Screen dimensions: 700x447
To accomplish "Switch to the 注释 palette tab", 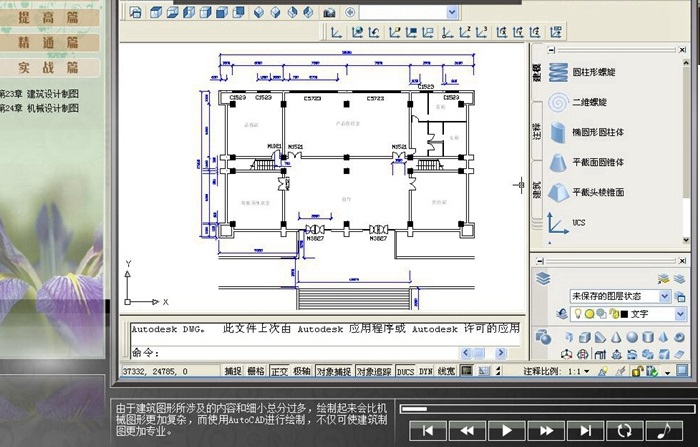I will [537, 132].
